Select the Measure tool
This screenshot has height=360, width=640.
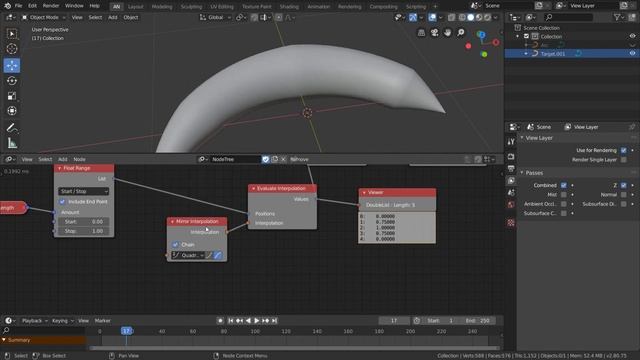[x=12, y=143]
